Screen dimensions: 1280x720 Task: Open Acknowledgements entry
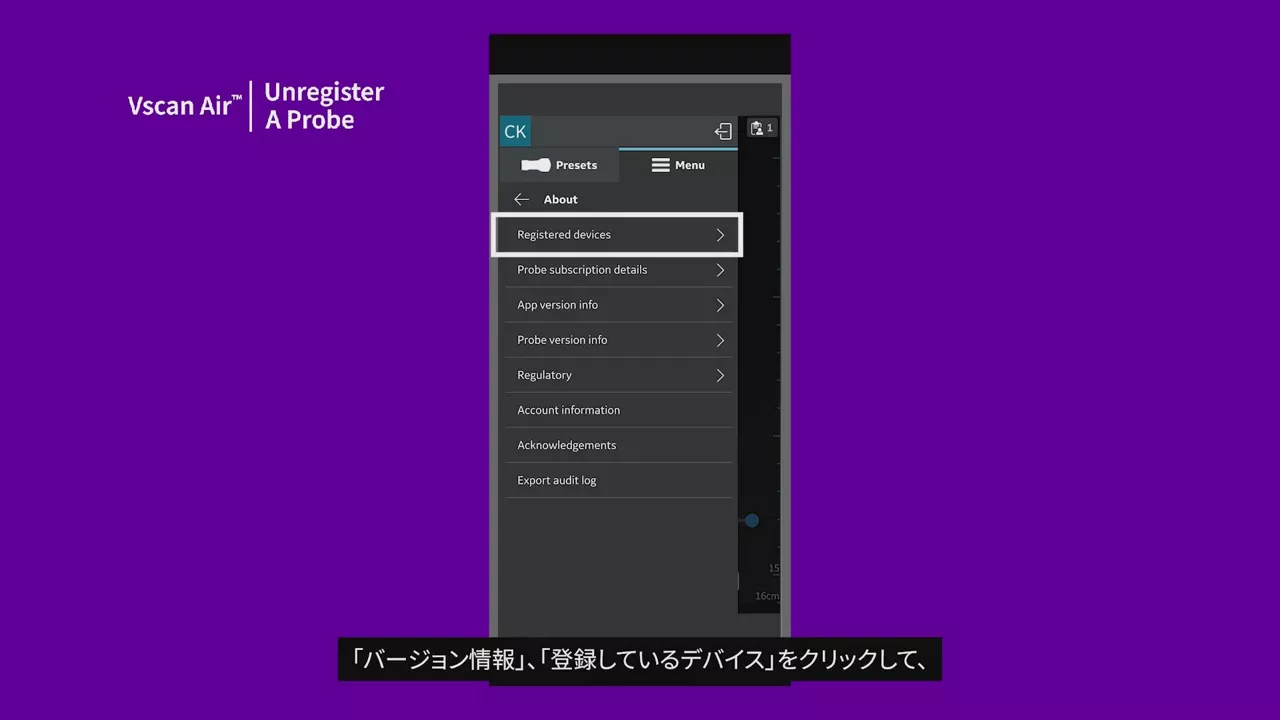(619, 445)
